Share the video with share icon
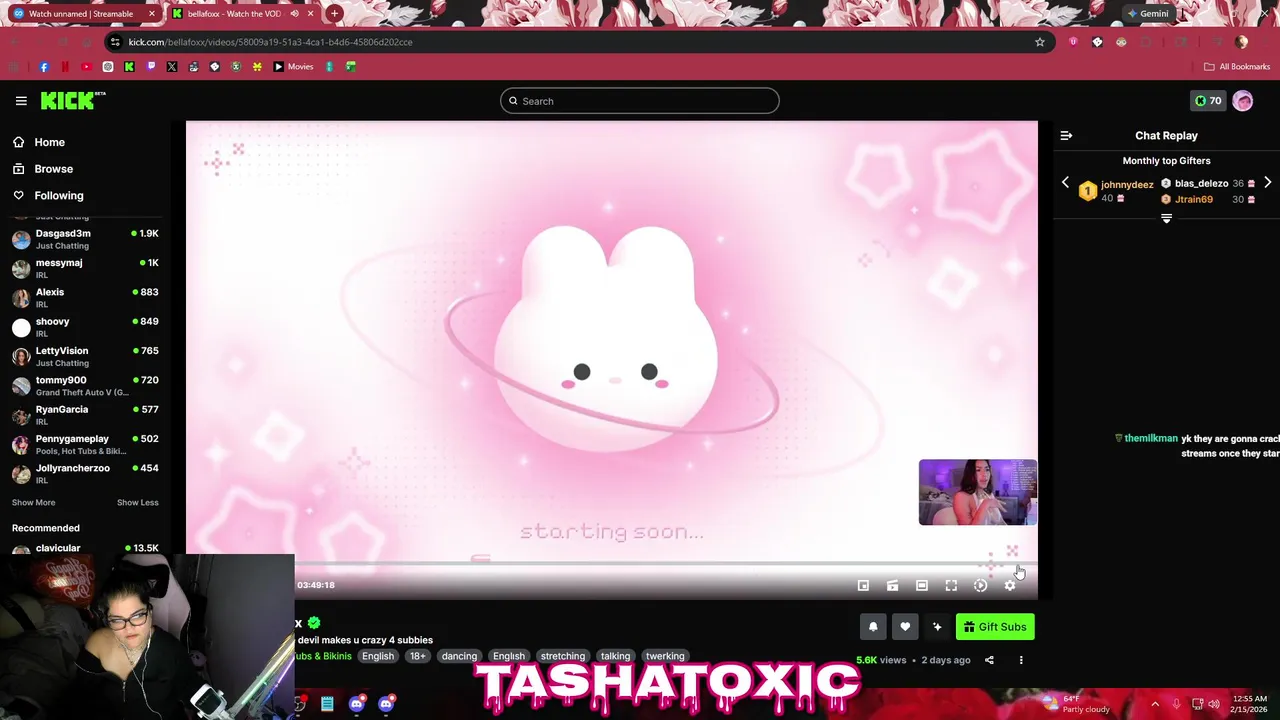The height and width of the screenshot is (720, 1280). click(989, 660)
